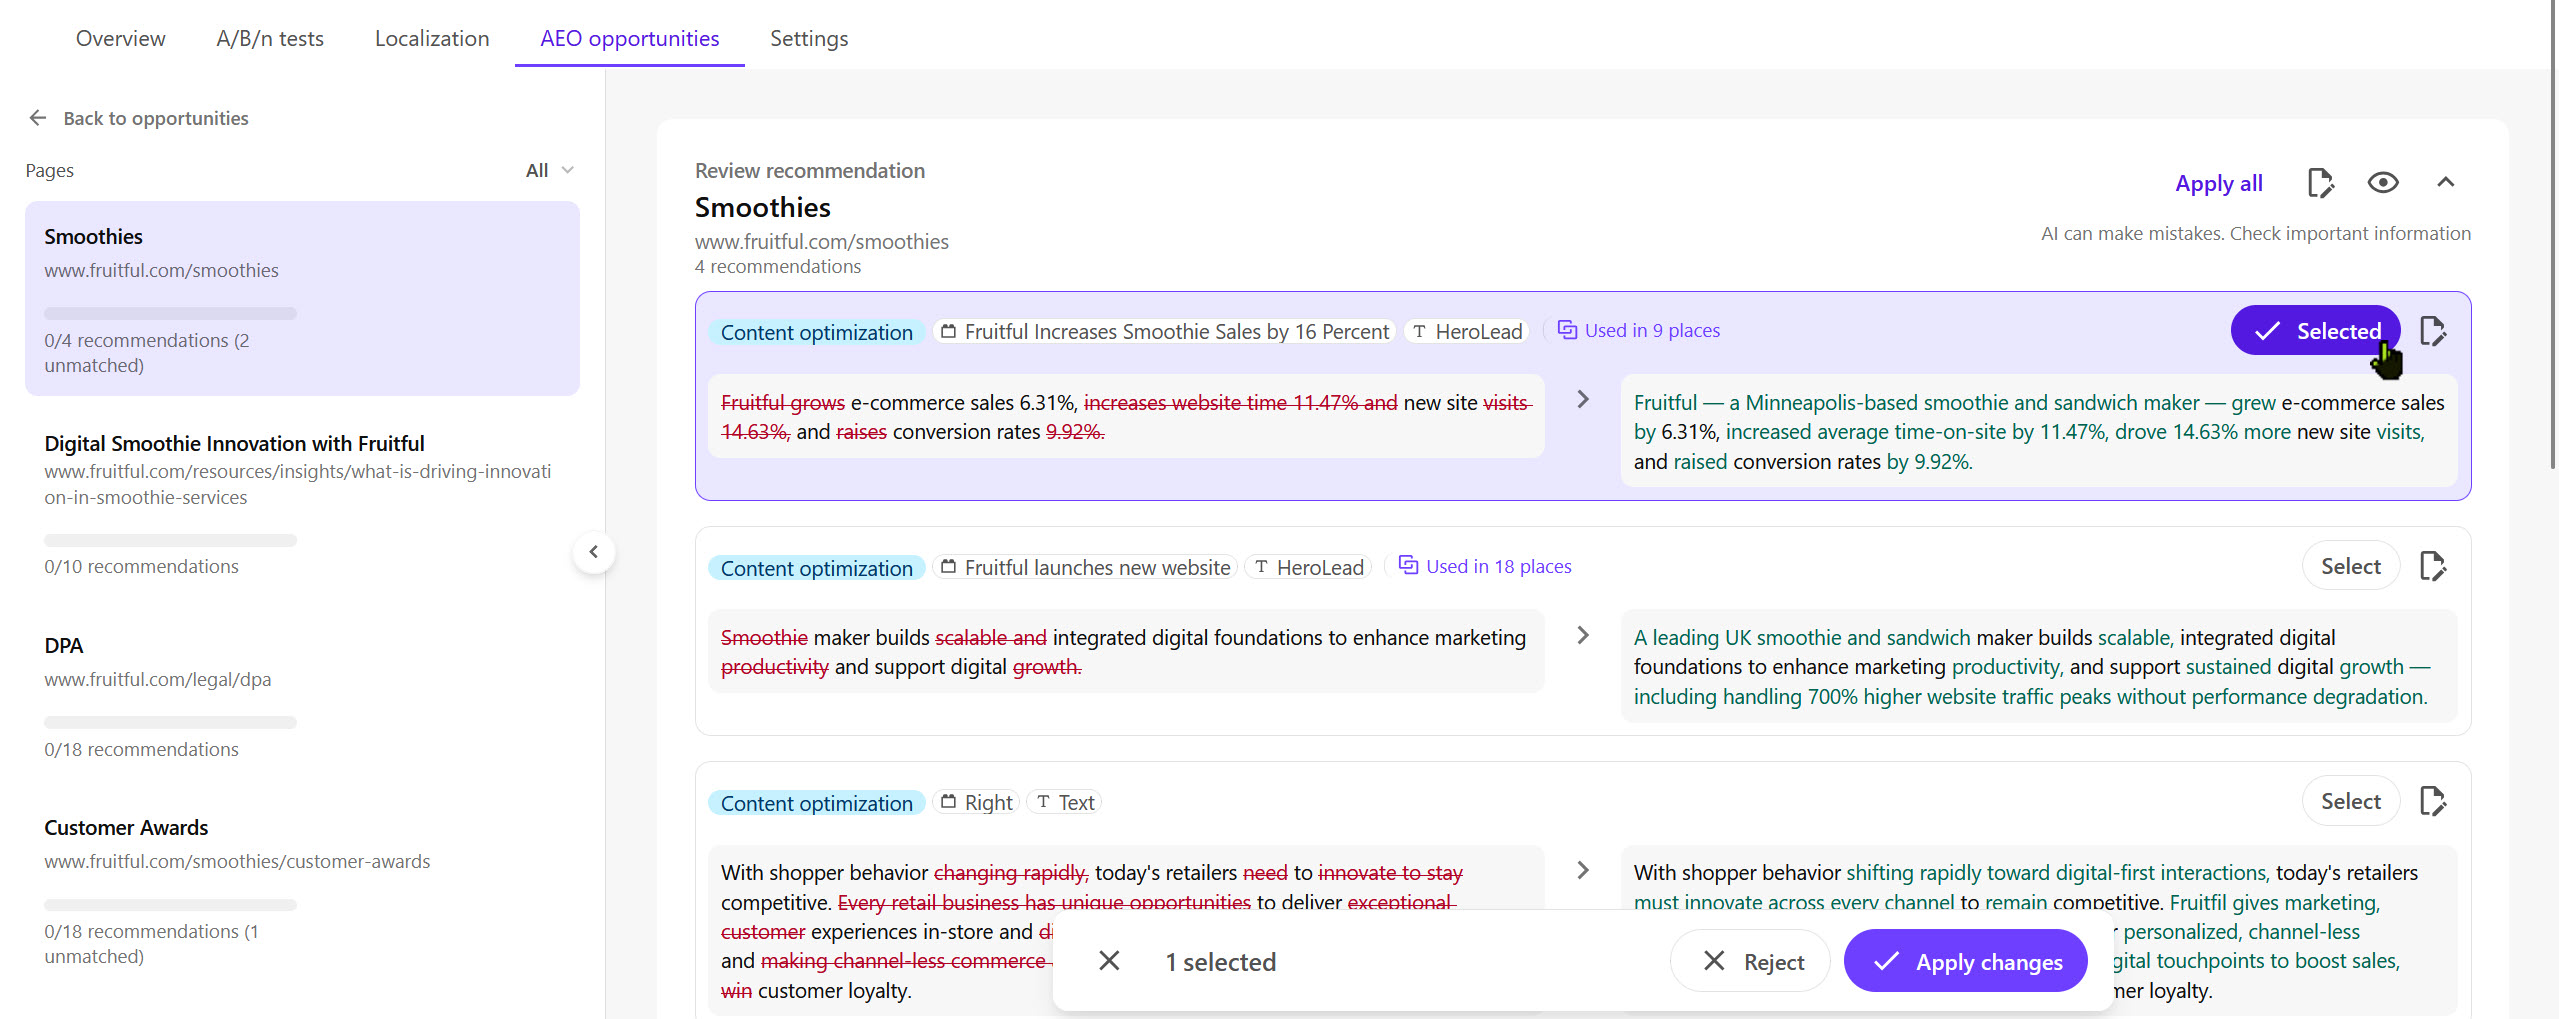2559x1019 pixels.
Task: Open edit icon on Fruitful Increases Smoothie Sales card
Action: coord(2433,331)
